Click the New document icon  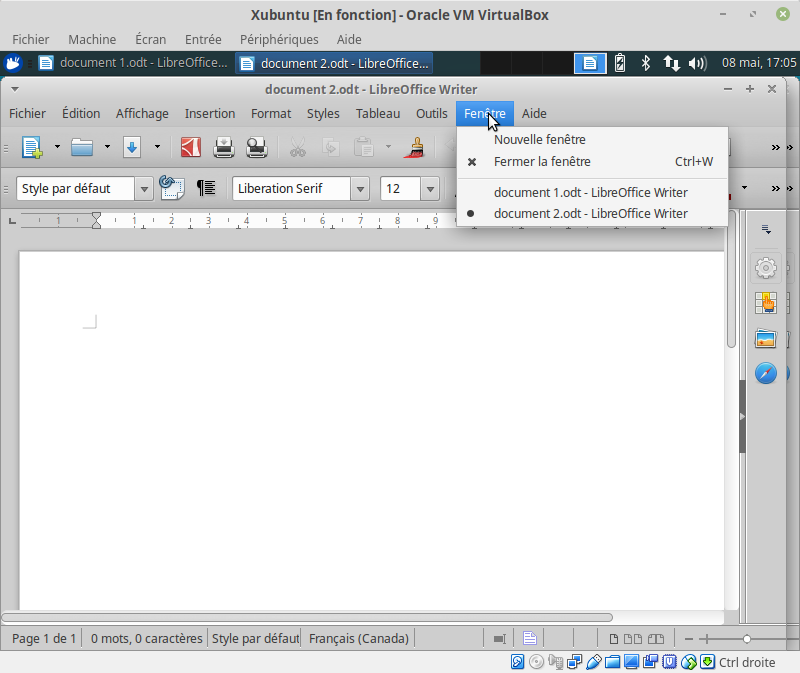(x=32, y=148)
